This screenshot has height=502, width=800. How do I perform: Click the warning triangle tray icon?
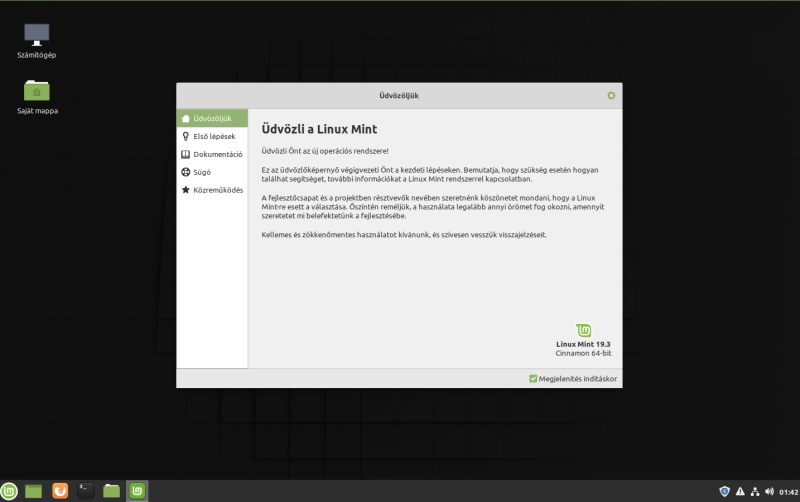click(x=740, y=492)
